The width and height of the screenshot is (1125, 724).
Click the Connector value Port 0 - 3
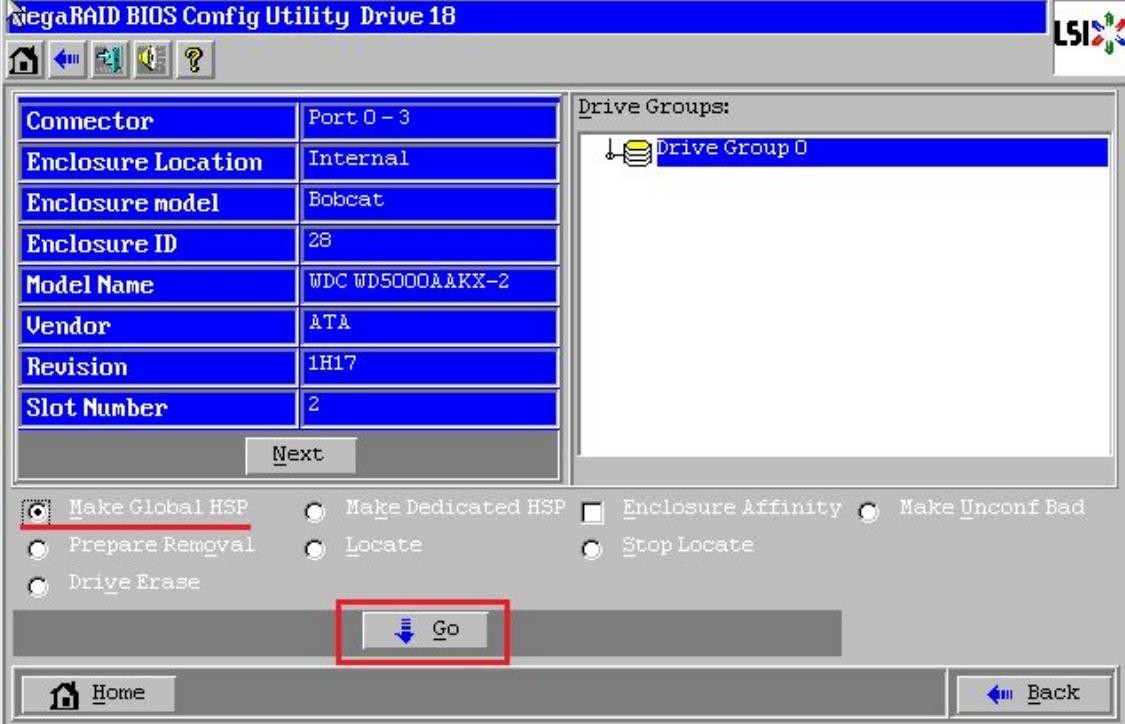pyautogui.click(x=429, y=121)
